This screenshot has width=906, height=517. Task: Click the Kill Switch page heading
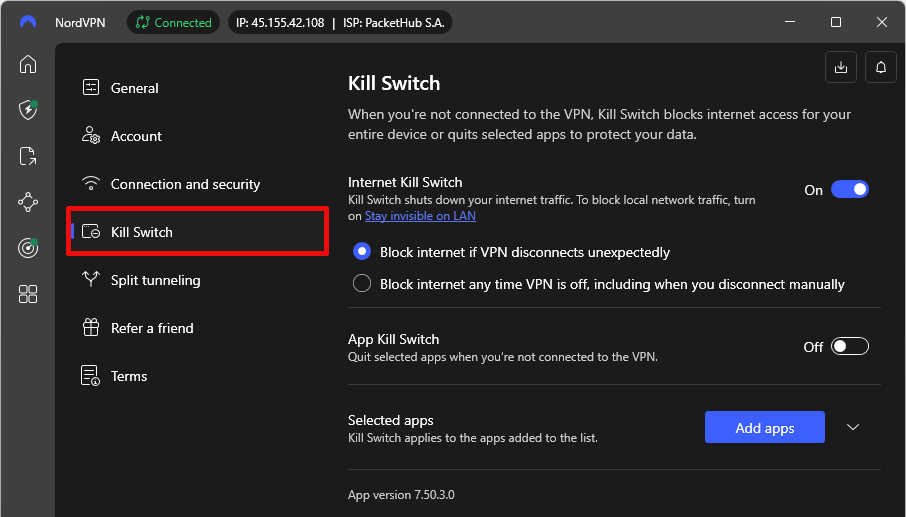coord(394,83)
